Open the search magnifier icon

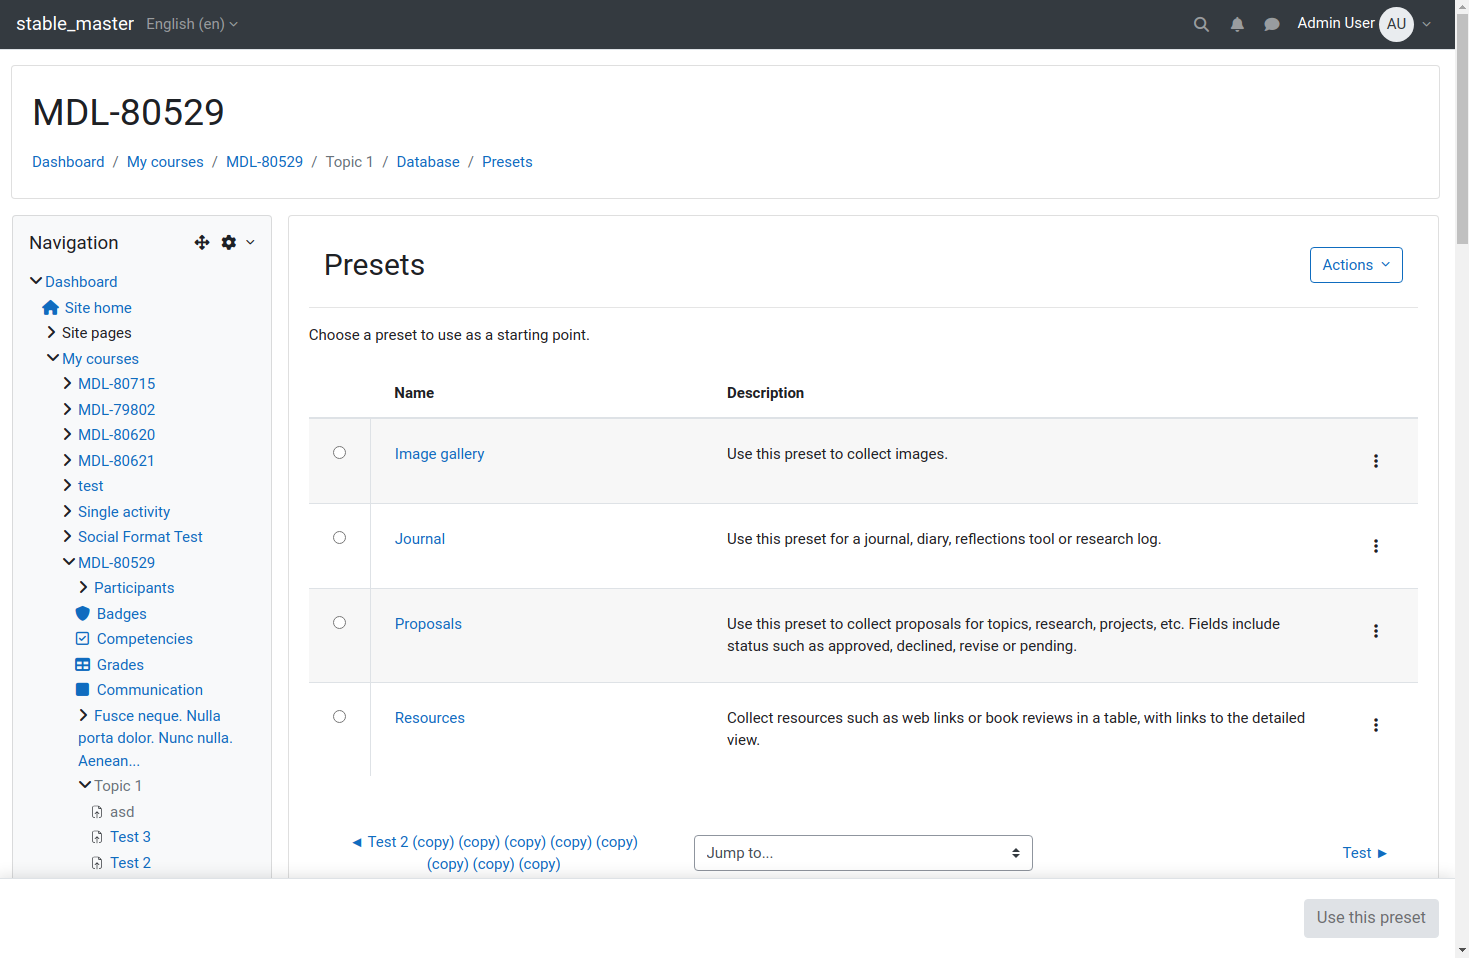[1201, 24]
